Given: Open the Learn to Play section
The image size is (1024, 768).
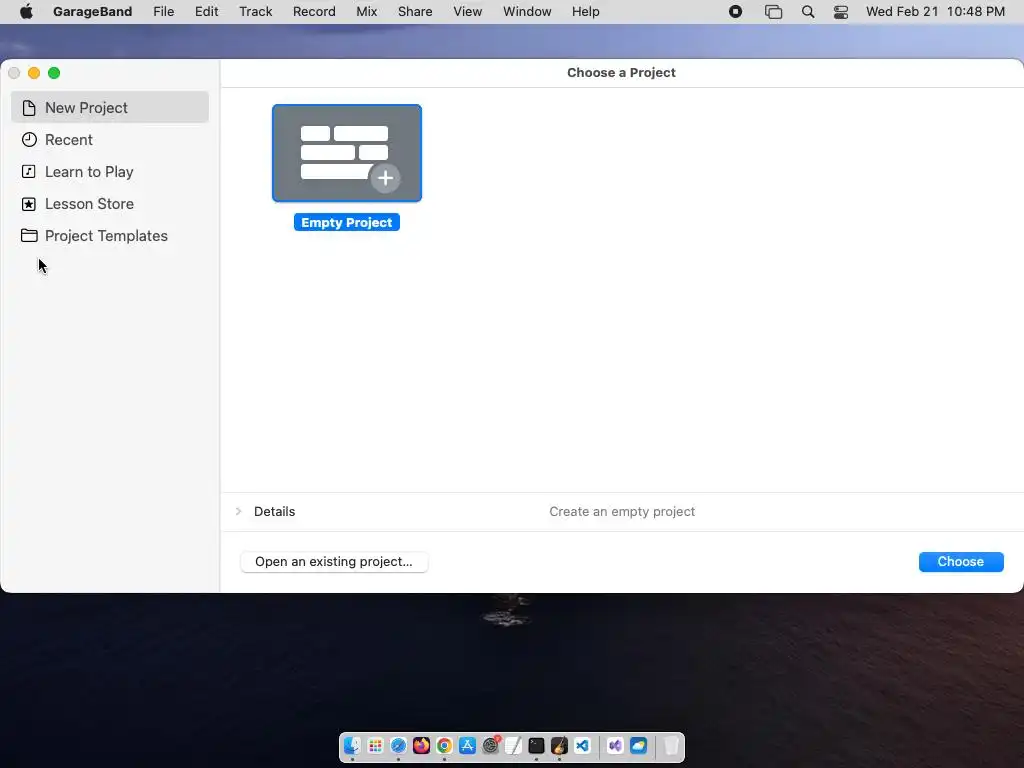Looking at the screenshot, I should (110, 172).
